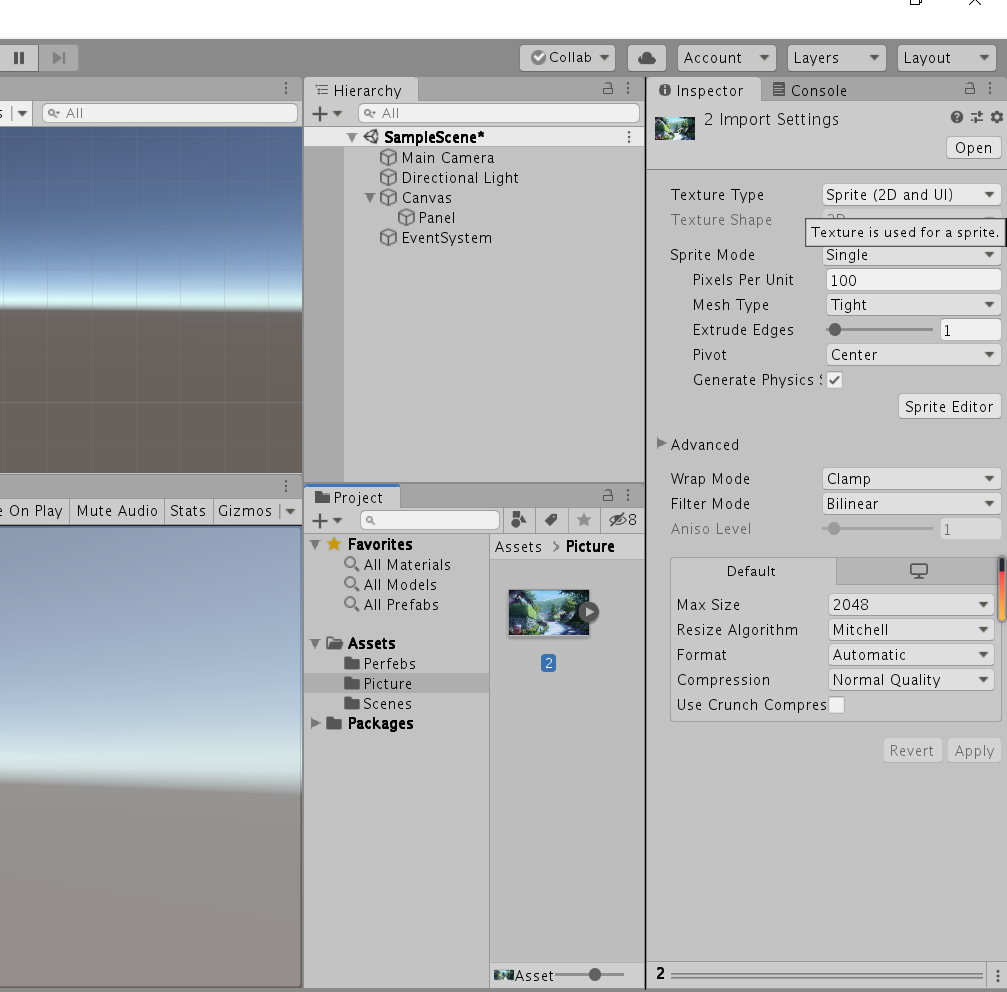Click the Extrude Edges slider handle
The height and width of the screenshot is (992, 1007).
tap(834, 330)
